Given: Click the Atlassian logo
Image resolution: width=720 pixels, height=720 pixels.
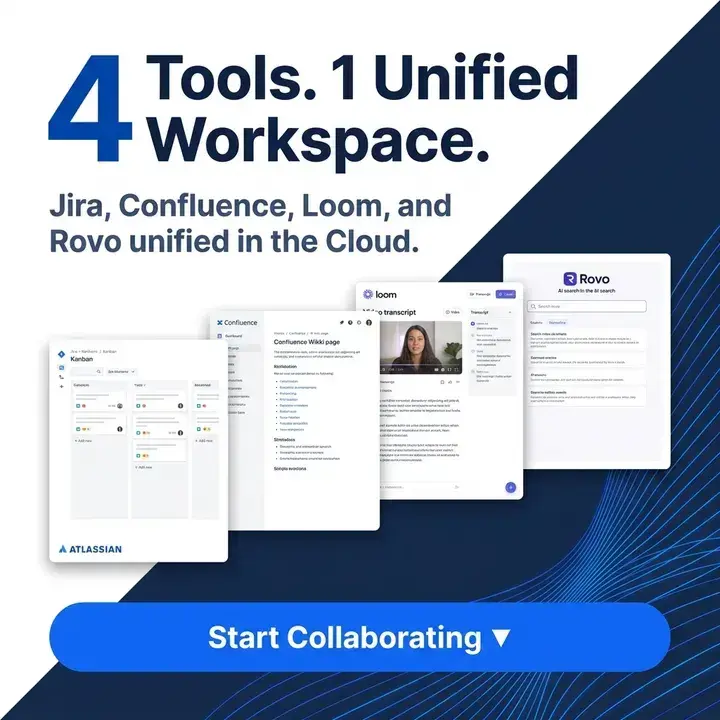Looking at the screenshot, I should coord(90,549).
